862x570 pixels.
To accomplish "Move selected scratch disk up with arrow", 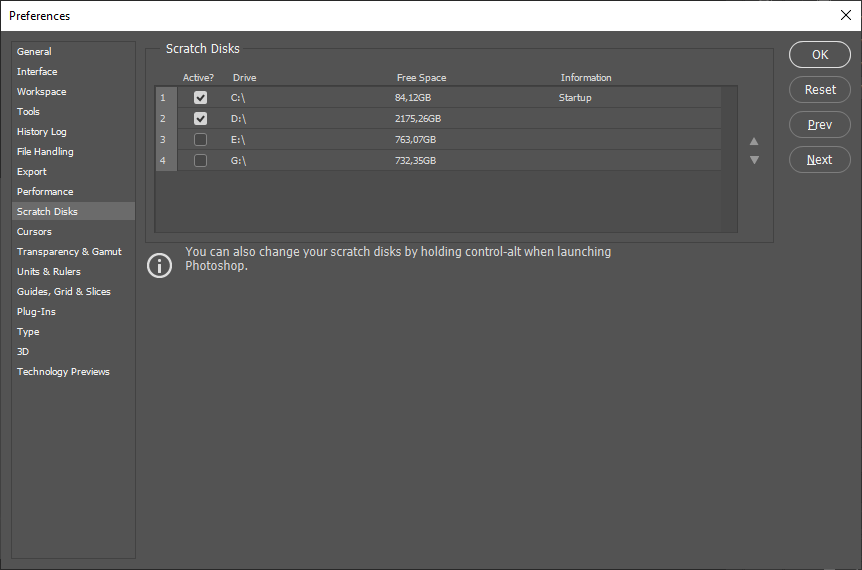I will [754, 141].
